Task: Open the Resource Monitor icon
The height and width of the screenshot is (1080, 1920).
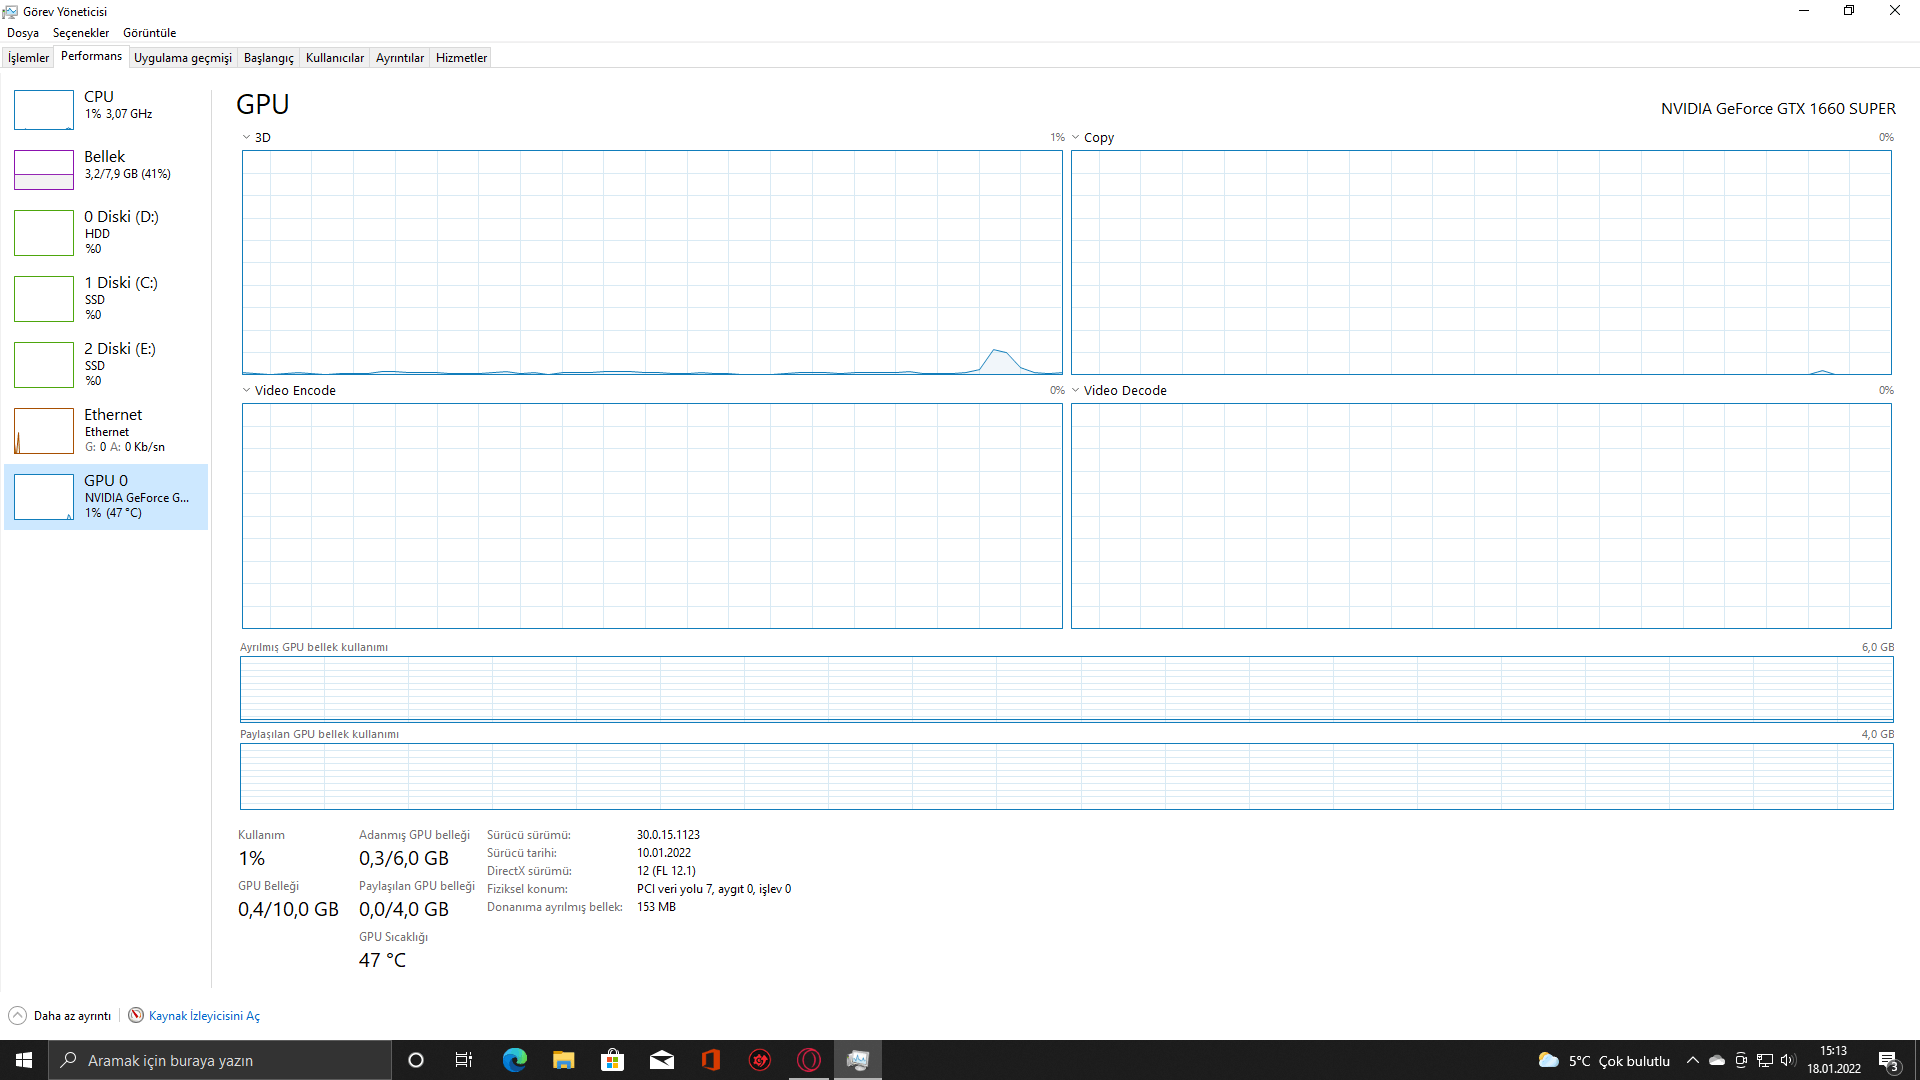Action: [136, 1015]
